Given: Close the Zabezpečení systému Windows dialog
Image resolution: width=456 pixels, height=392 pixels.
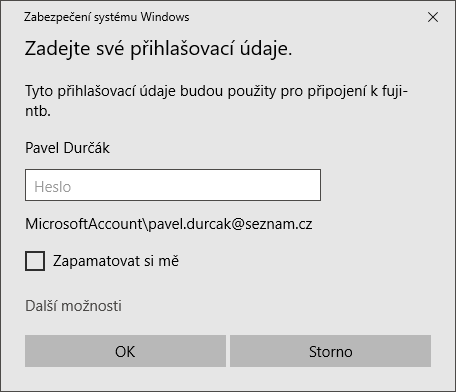Looking at the screenshot, I should [433, 17].
